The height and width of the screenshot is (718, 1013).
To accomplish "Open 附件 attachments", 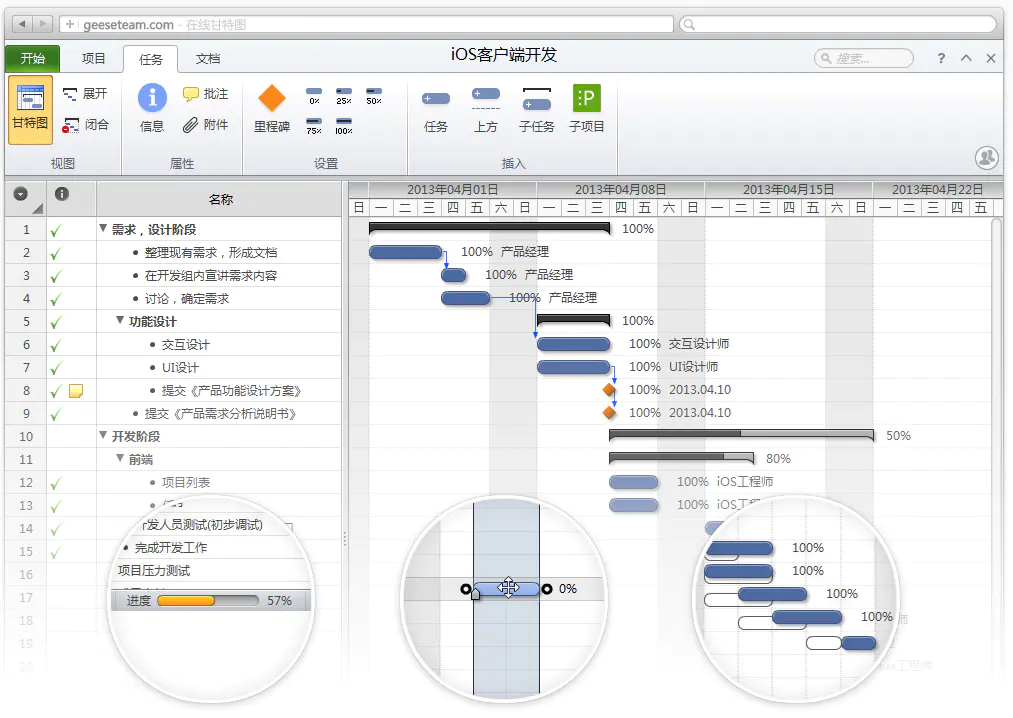I will (205, 125).
